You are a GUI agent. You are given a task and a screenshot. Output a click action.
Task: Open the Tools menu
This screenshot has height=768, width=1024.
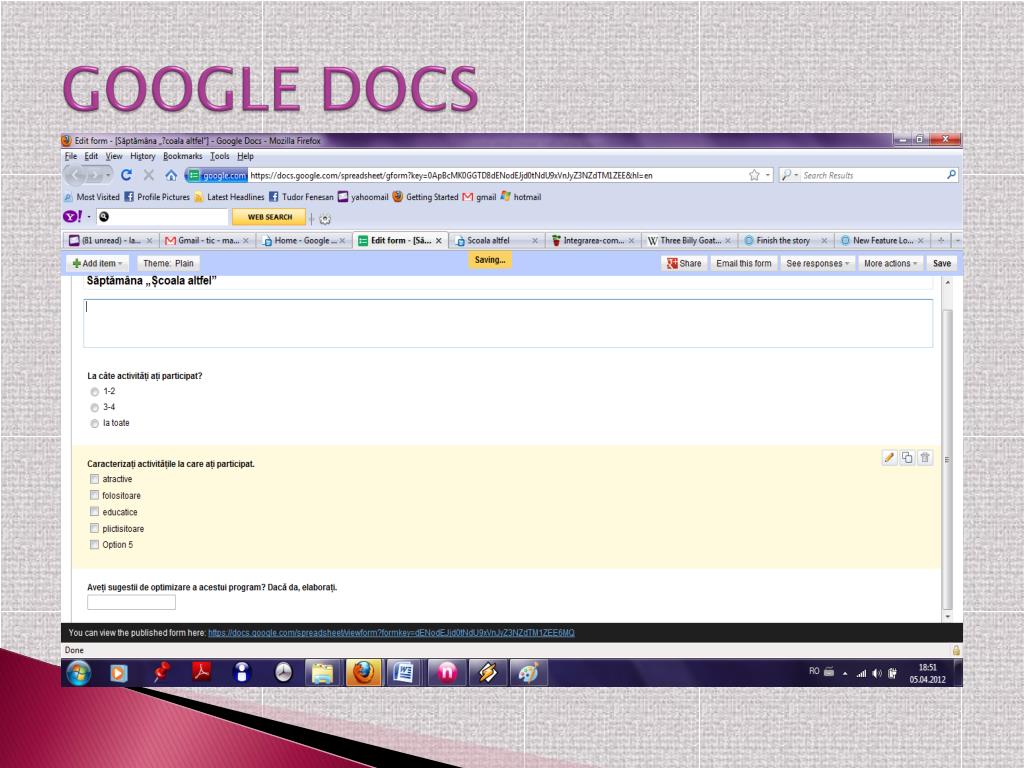click(x=219, y=156)
